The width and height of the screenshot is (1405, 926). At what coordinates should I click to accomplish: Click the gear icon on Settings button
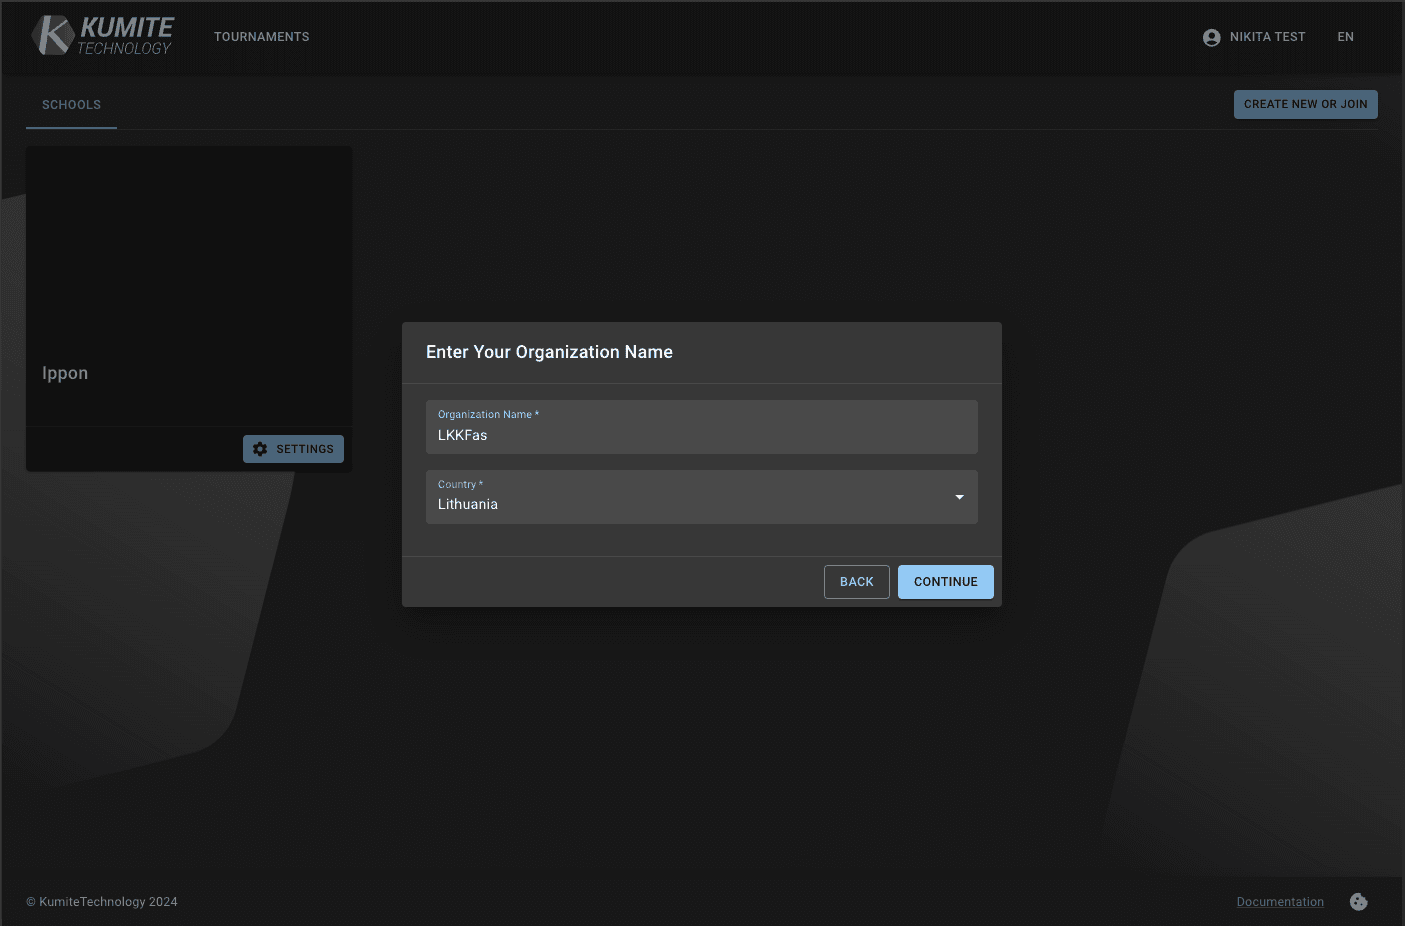click(259, 448)
